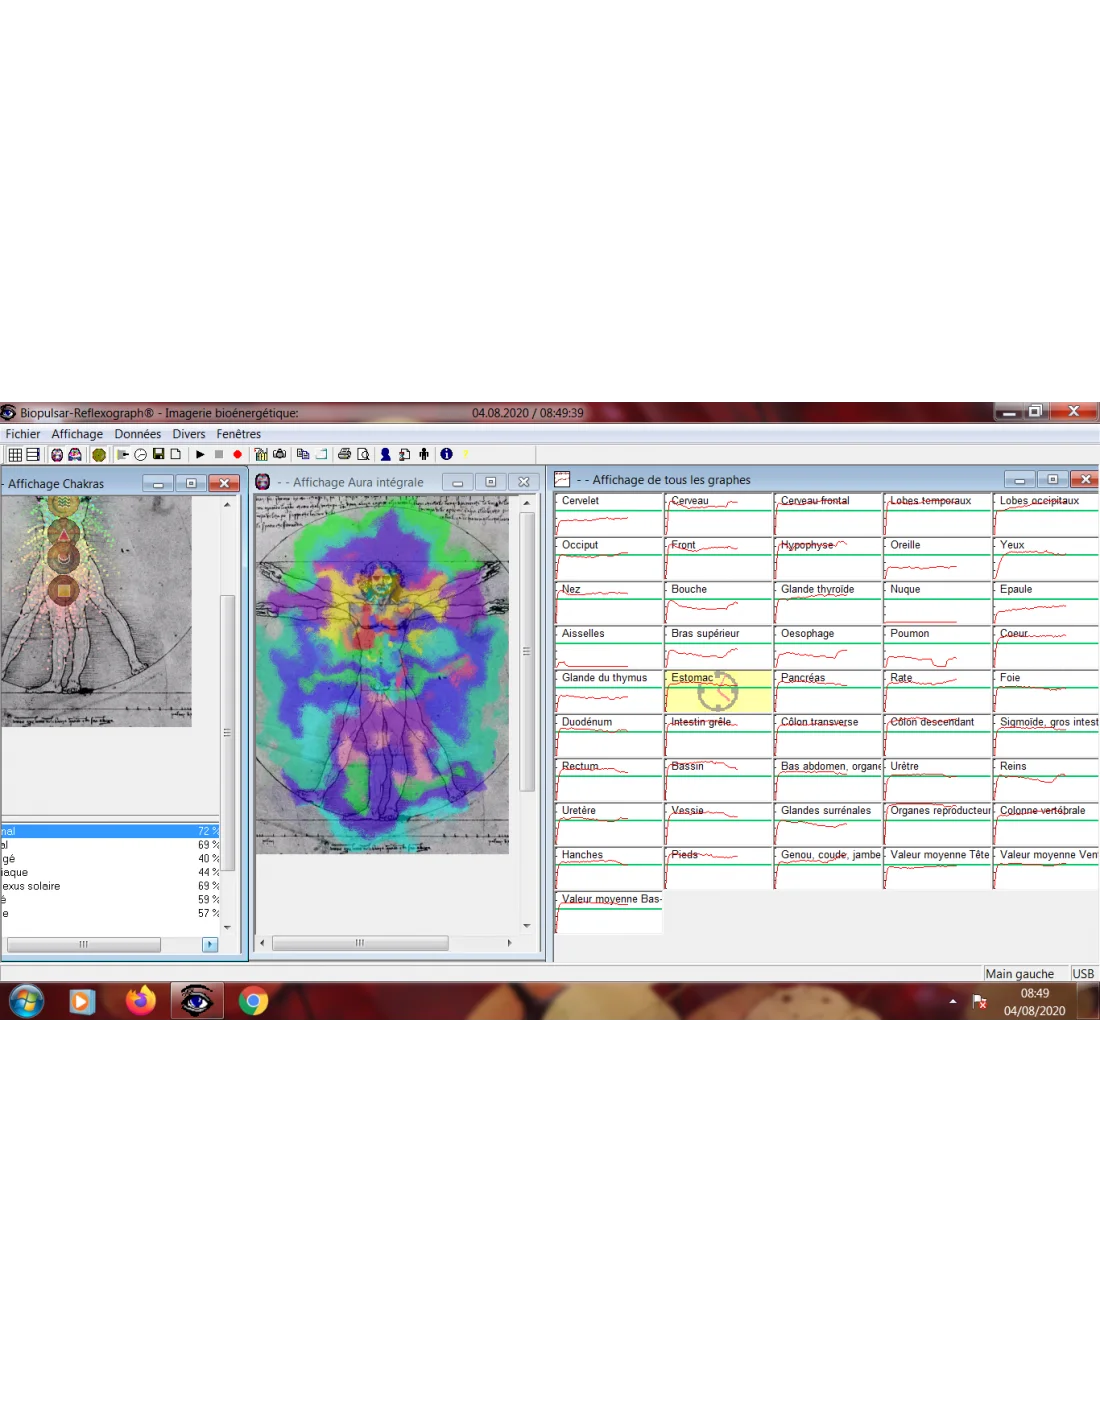Select the Côlon transverse graph
Screen dimensions: 1100x1422
(x=828, y=735)
